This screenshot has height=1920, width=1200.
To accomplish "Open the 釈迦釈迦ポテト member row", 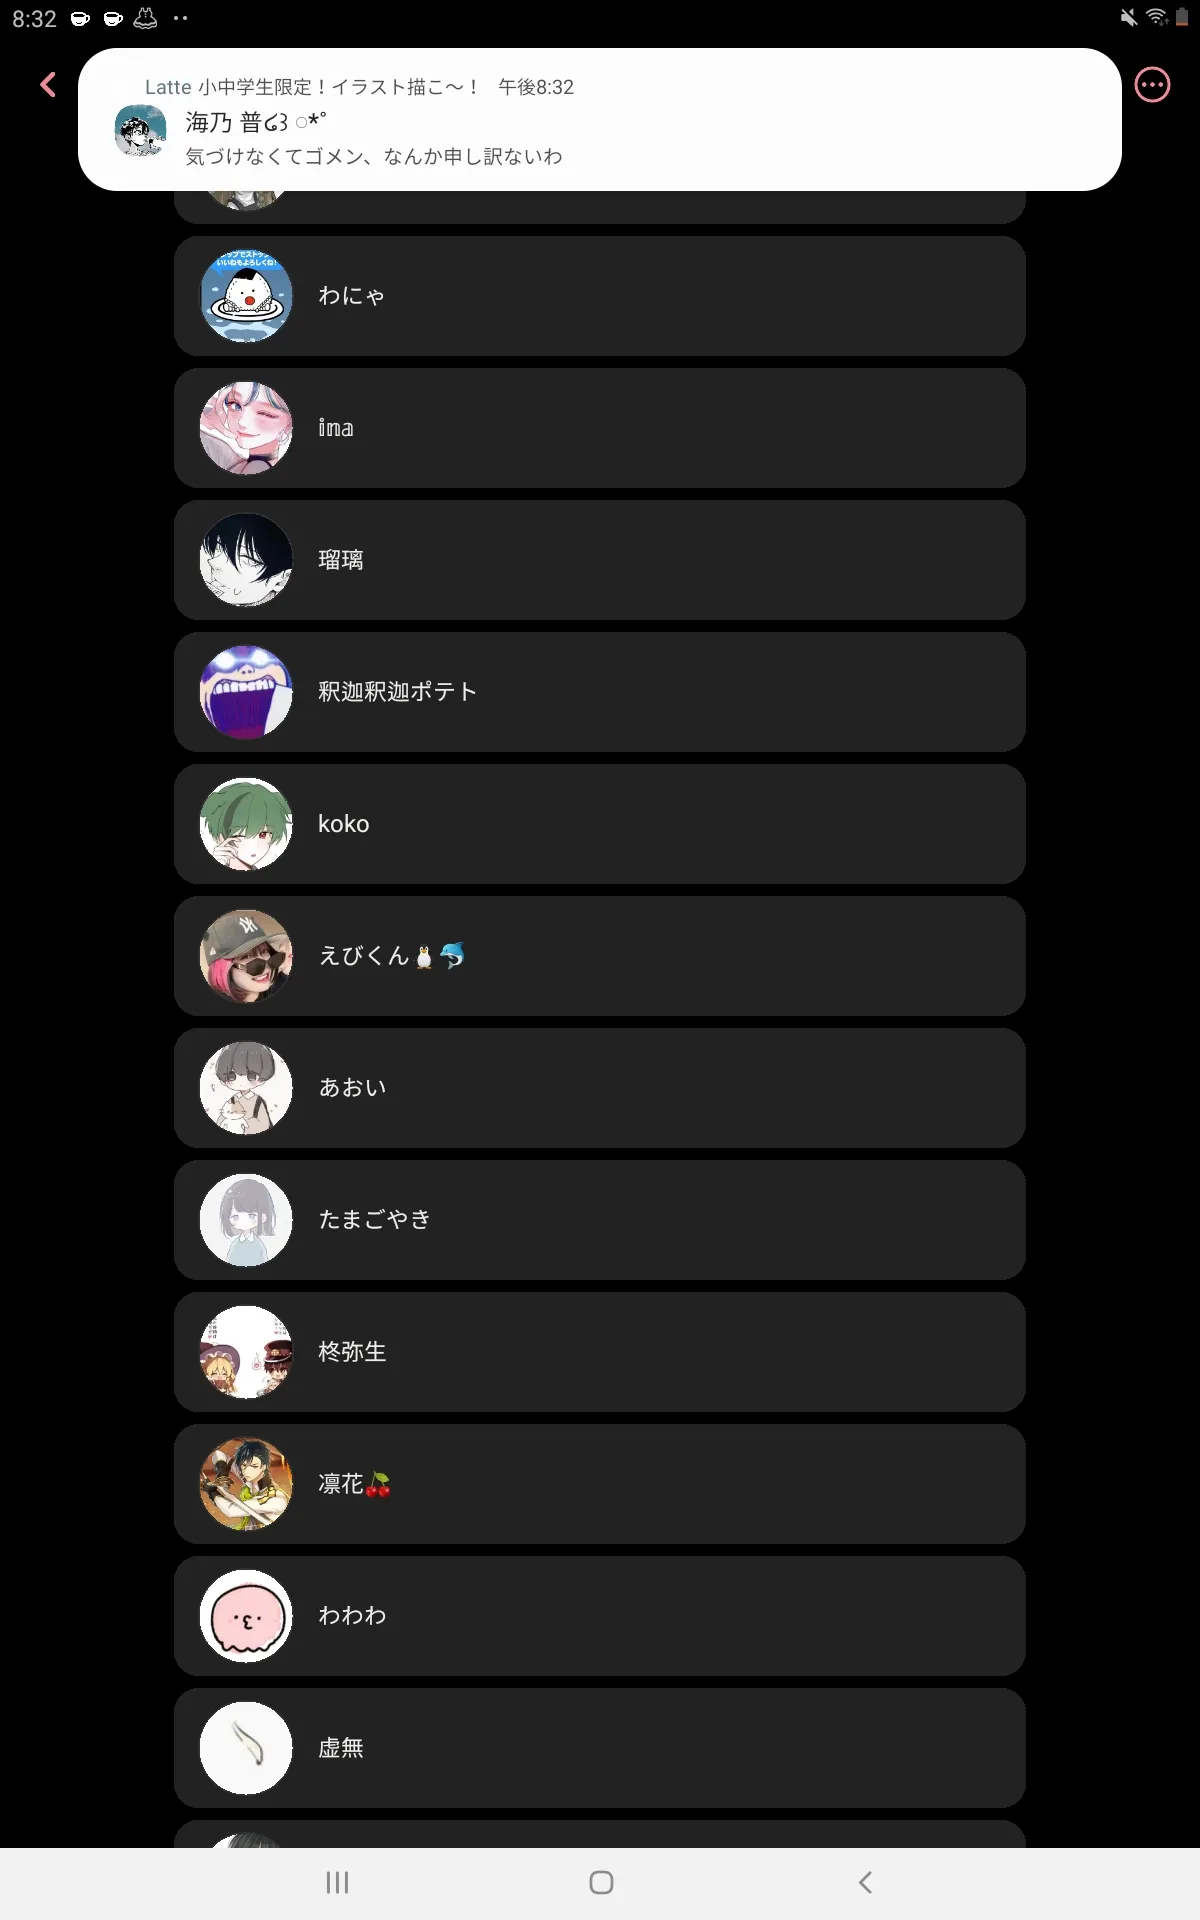I will tap(600, 692).
